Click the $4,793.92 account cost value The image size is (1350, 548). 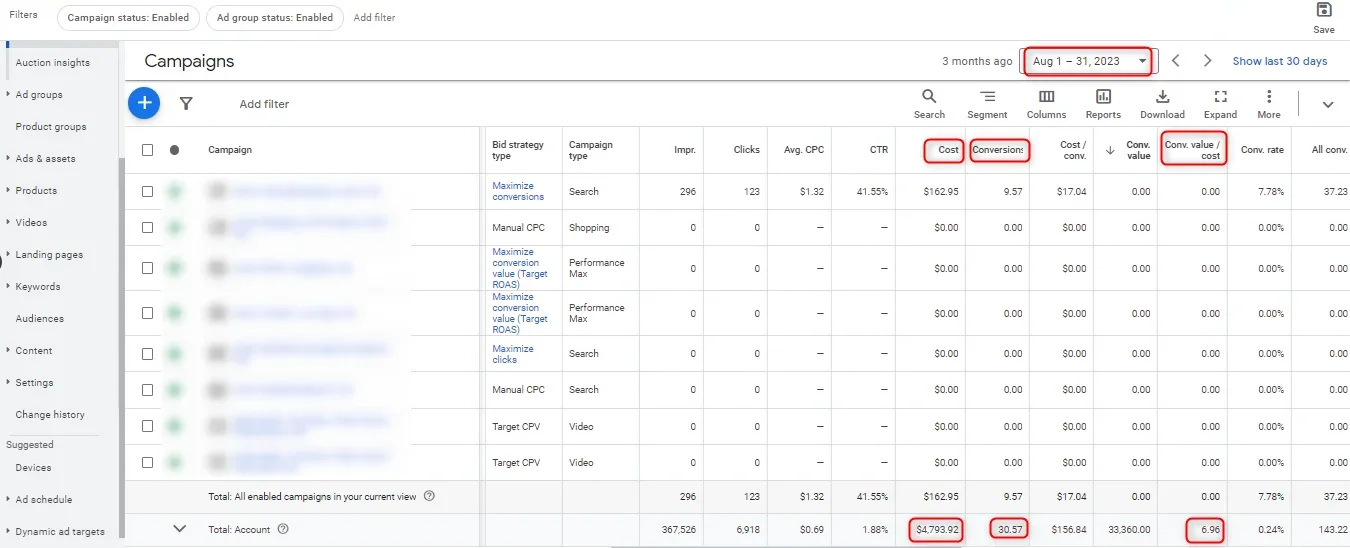point(936,529)
